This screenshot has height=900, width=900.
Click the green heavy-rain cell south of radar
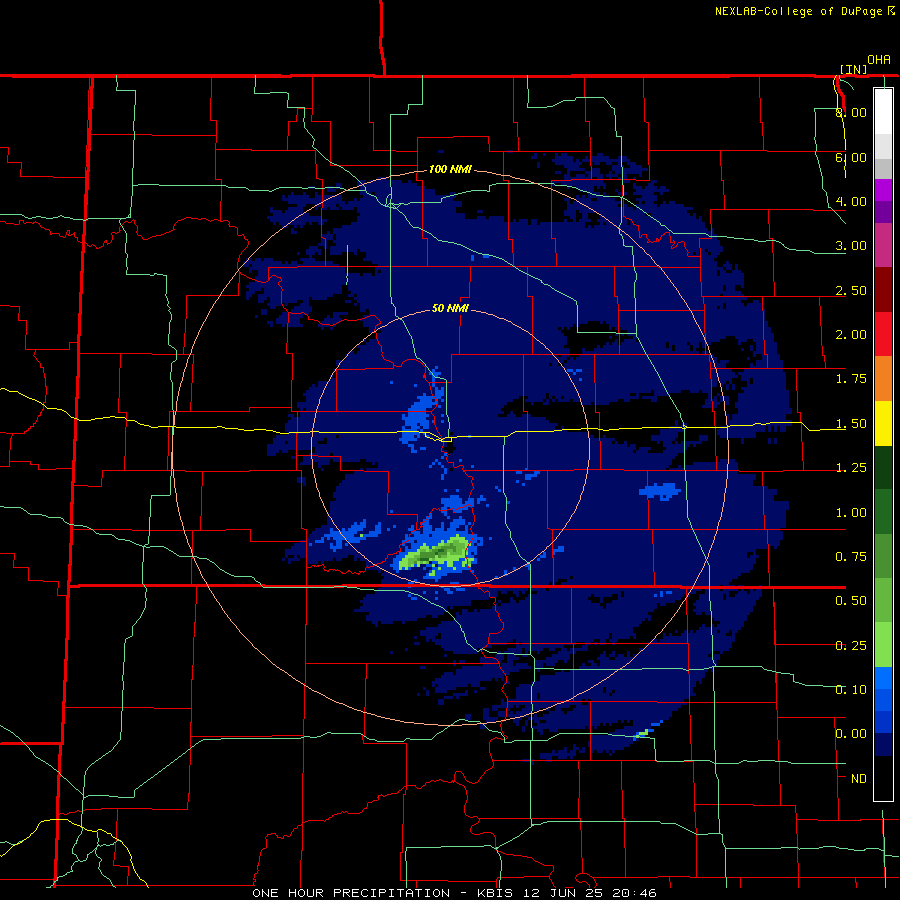(x=437, y=554)
